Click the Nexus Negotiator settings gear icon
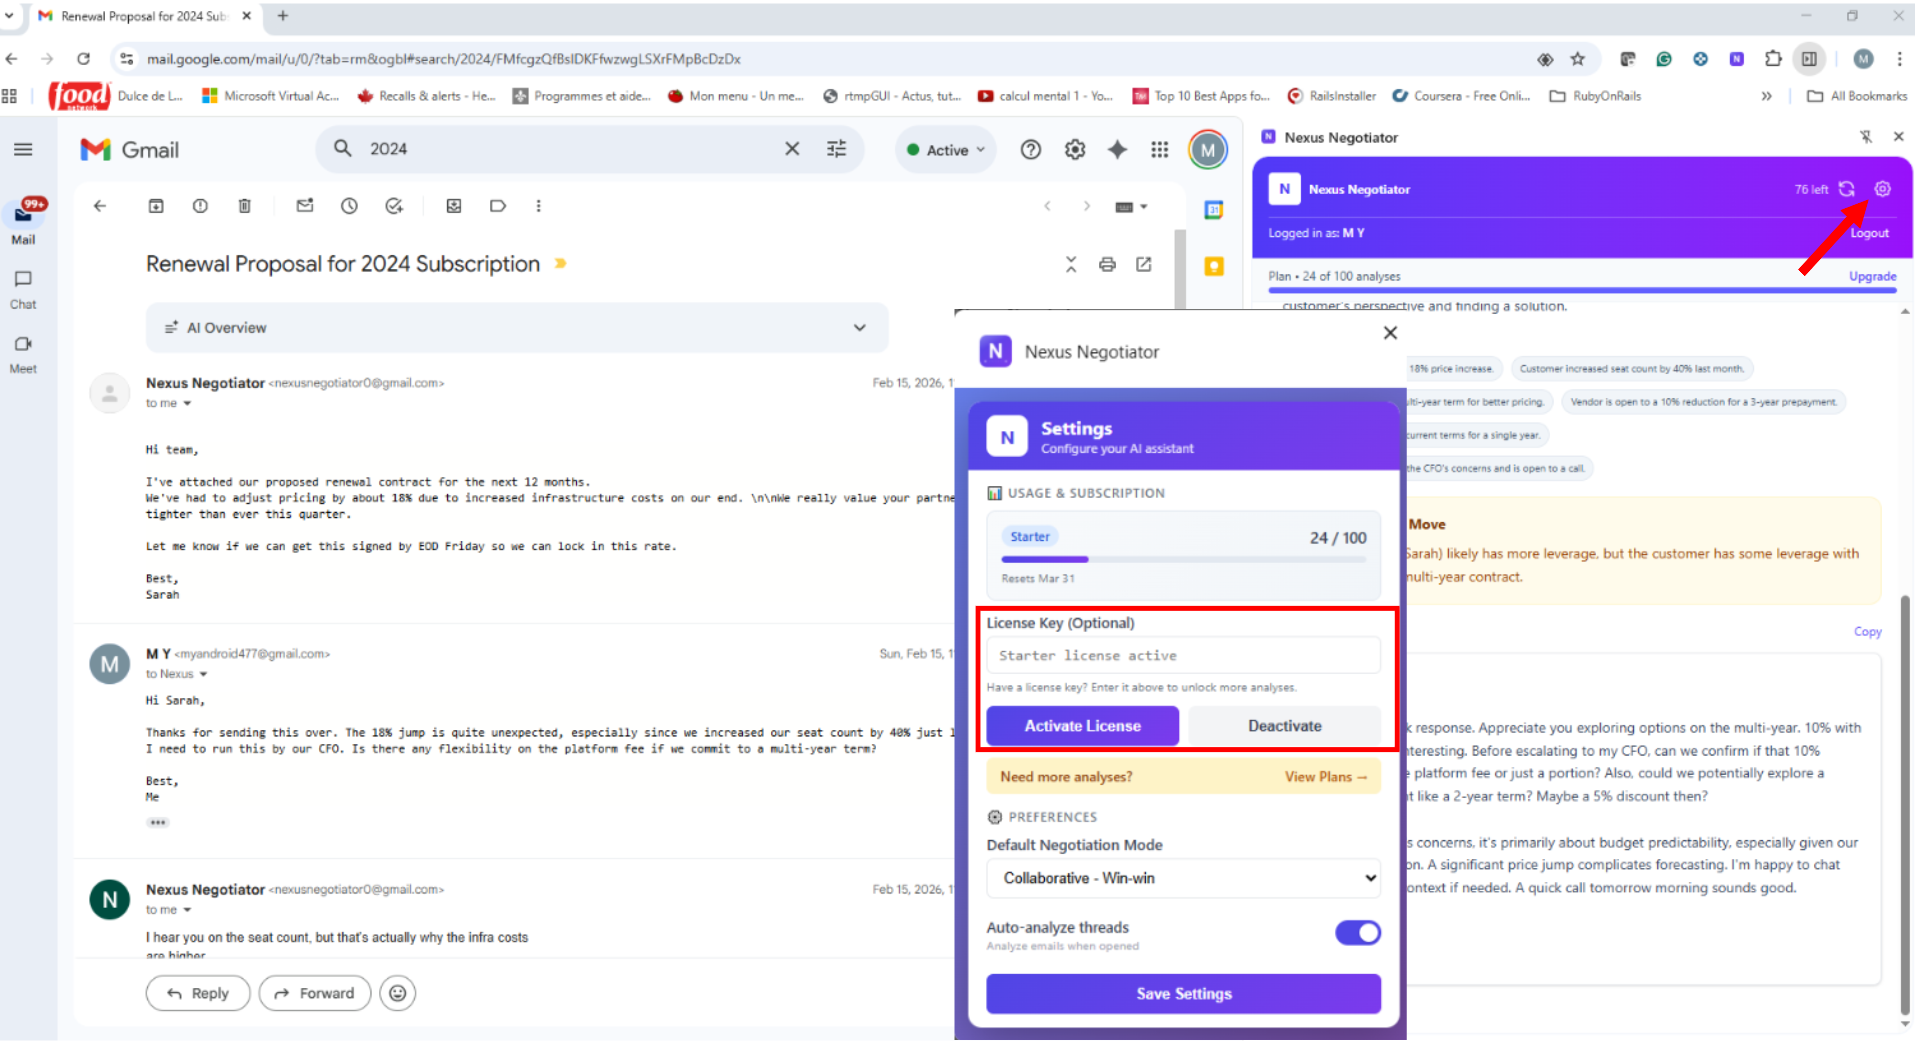Viewport: 1915px width, 1062px height. [x=1882, y=189]
